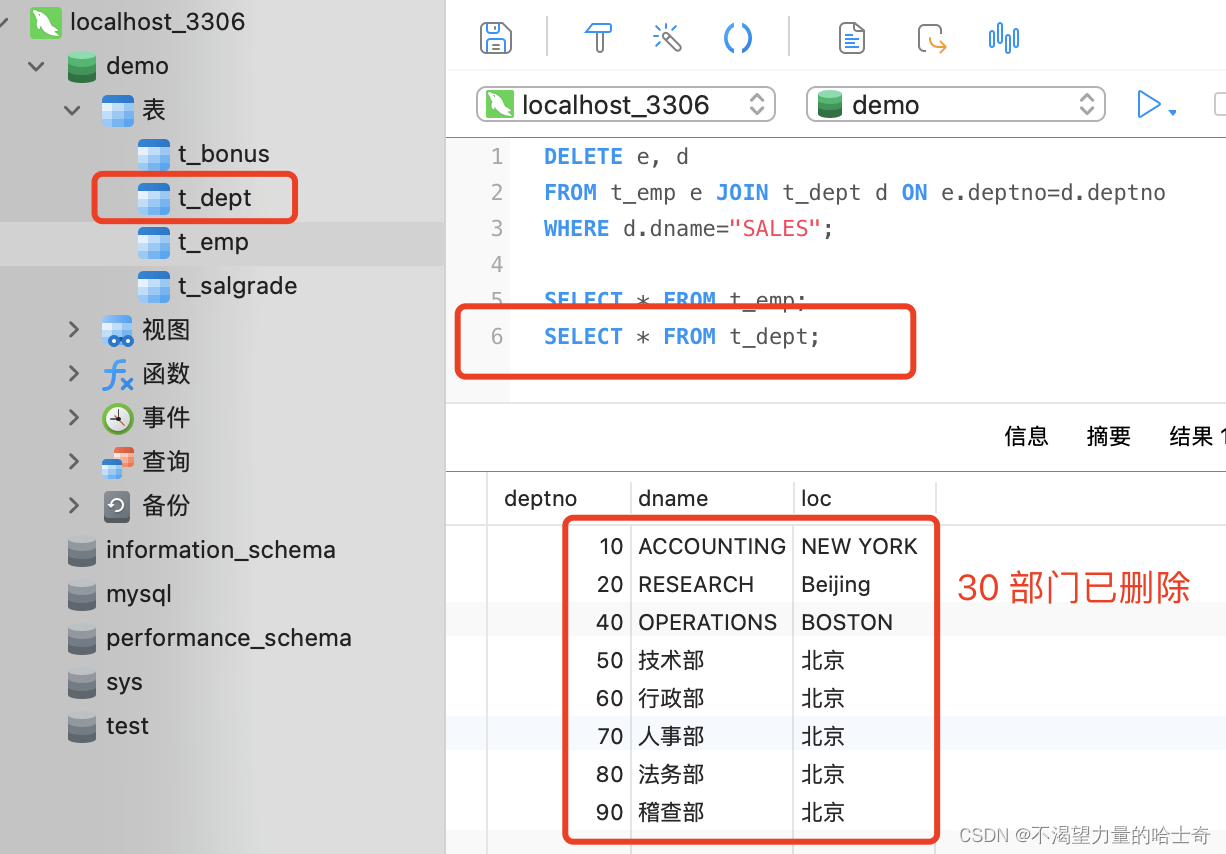Switch to the 信息 tab
This screenshot has width=1226, height=854.
(x=1026, y=436)
